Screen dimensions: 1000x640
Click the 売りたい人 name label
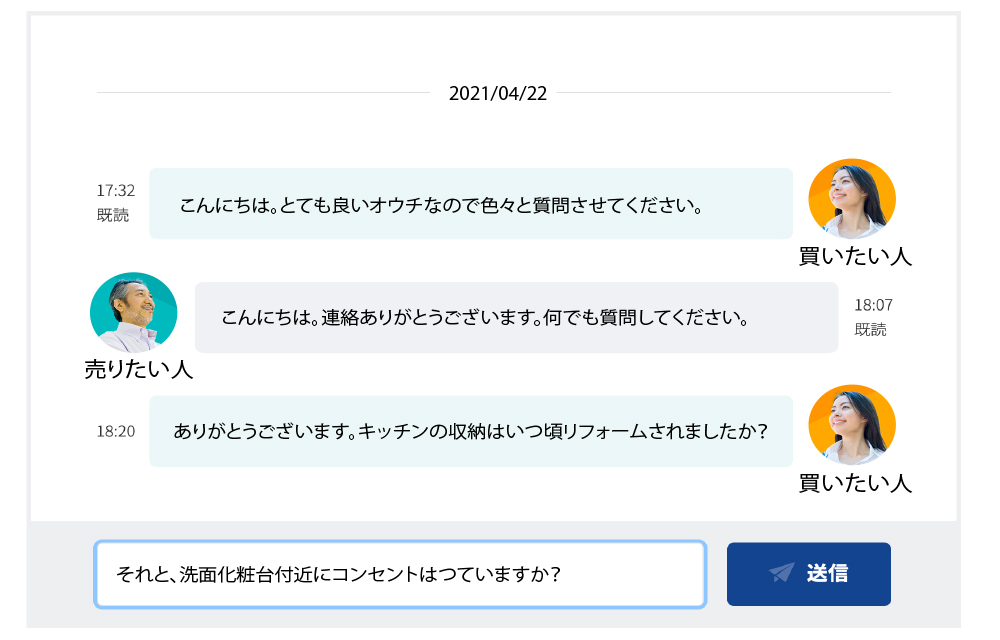139,369
